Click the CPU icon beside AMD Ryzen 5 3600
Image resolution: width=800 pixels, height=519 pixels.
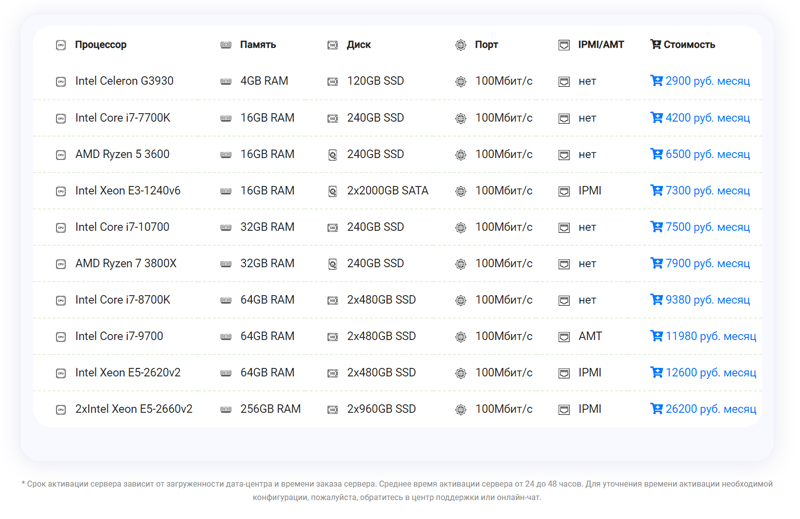(x=61, y=155)
